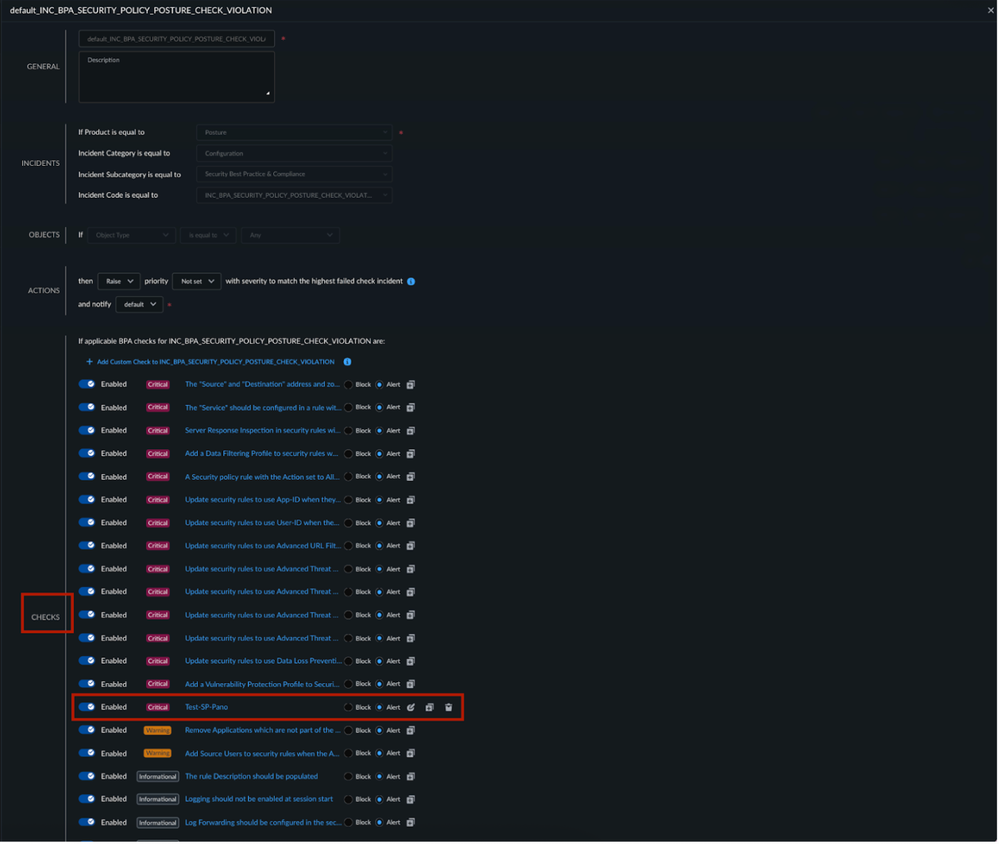
Task: Open the Server Response Inspection check link
Action: click(262, 431)
